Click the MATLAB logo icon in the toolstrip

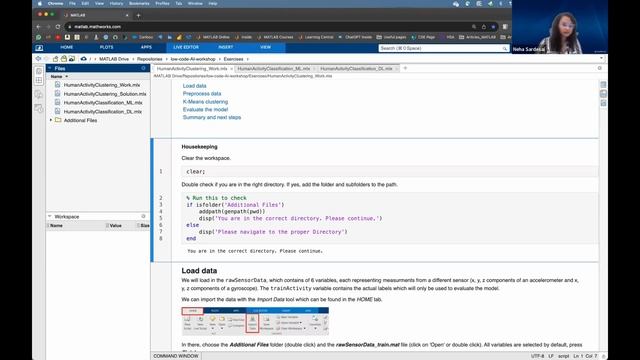click(39, 48)
